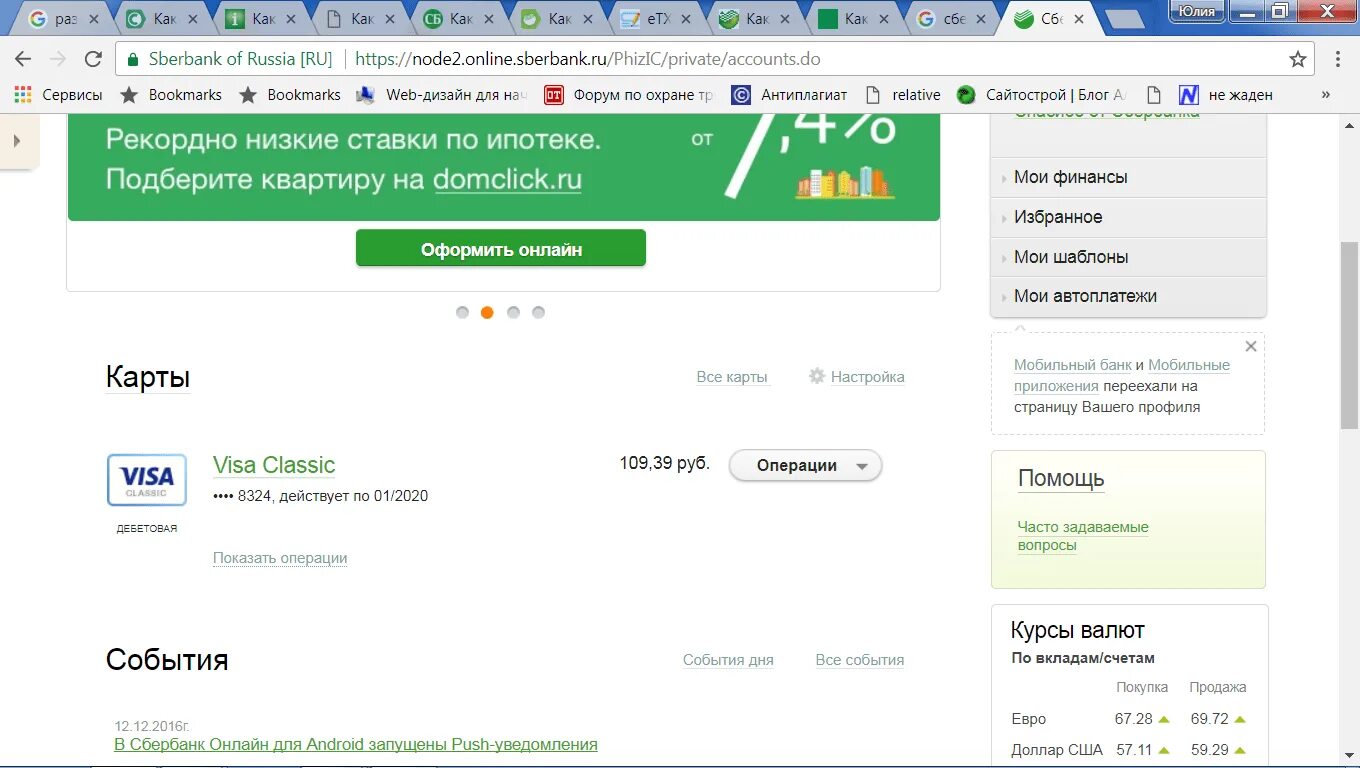Click the Доллар США sale rate 59.29

click(x=1209, y=749)
